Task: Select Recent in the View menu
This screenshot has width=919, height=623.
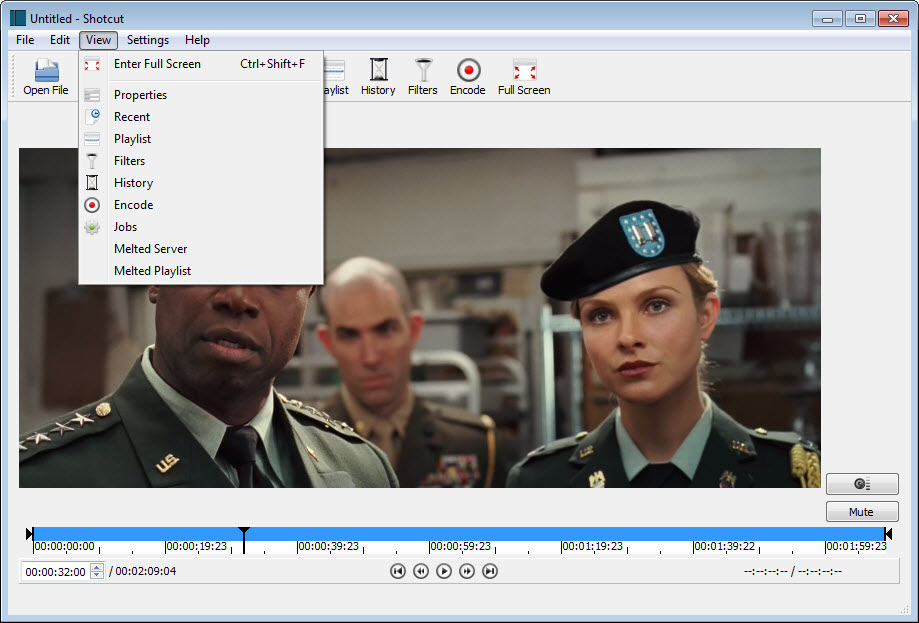Action: click(x=201, y=117)
